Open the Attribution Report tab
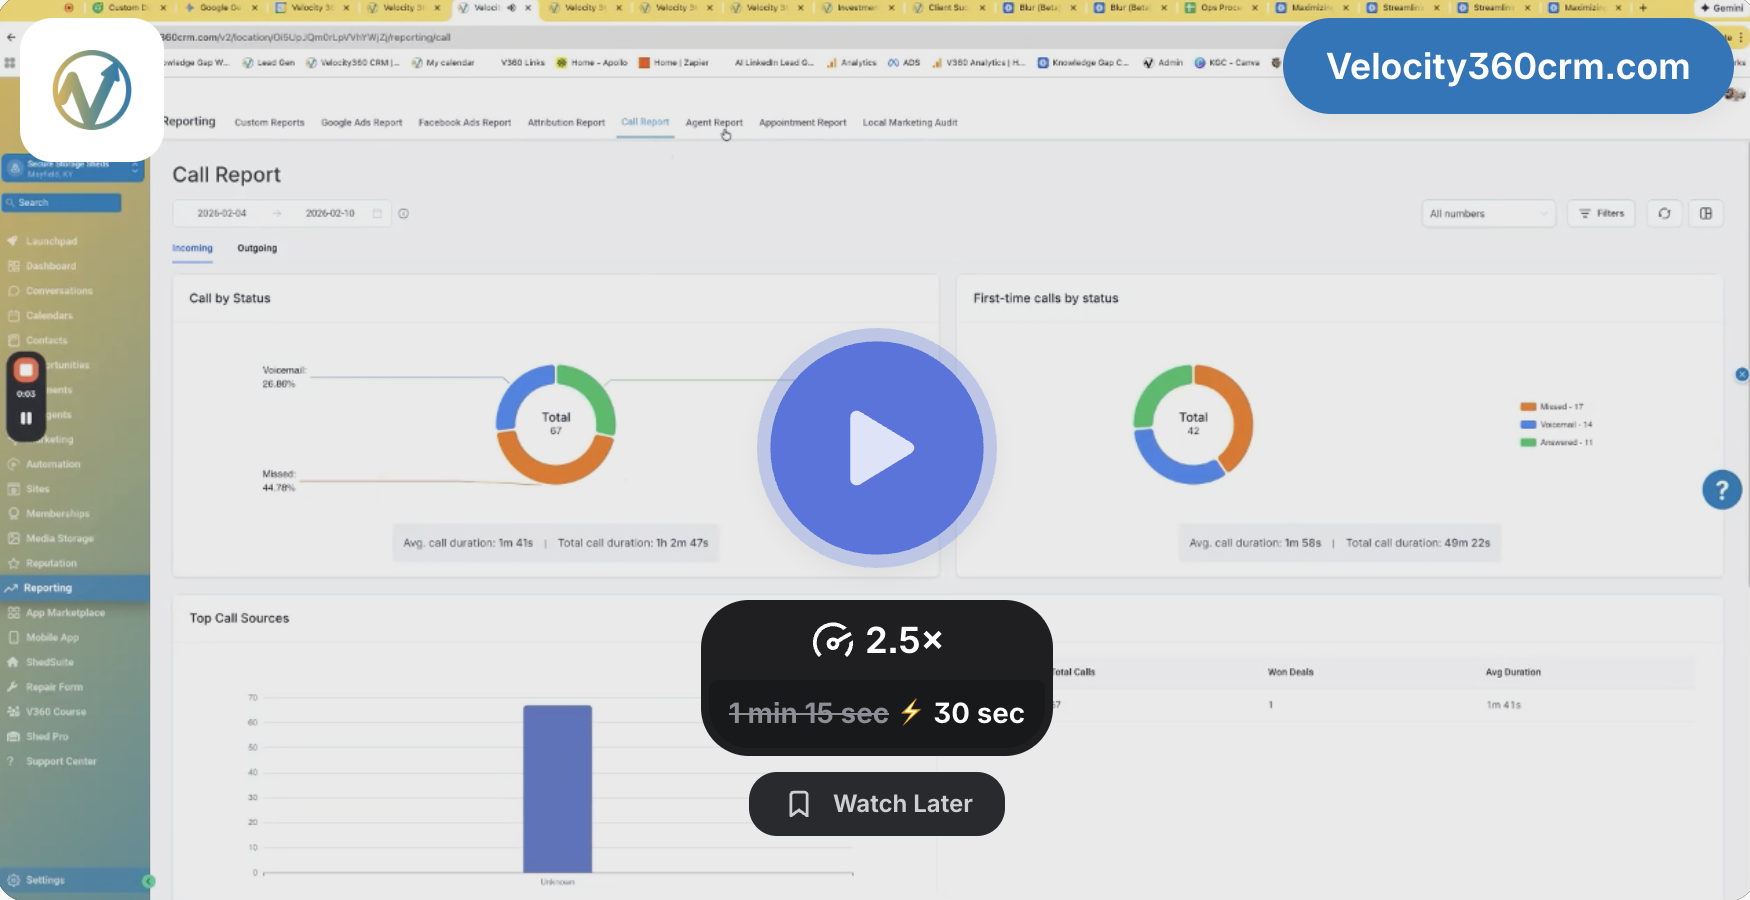The image size is (1750, 900). pyautogui.click(x=566, y=123)
